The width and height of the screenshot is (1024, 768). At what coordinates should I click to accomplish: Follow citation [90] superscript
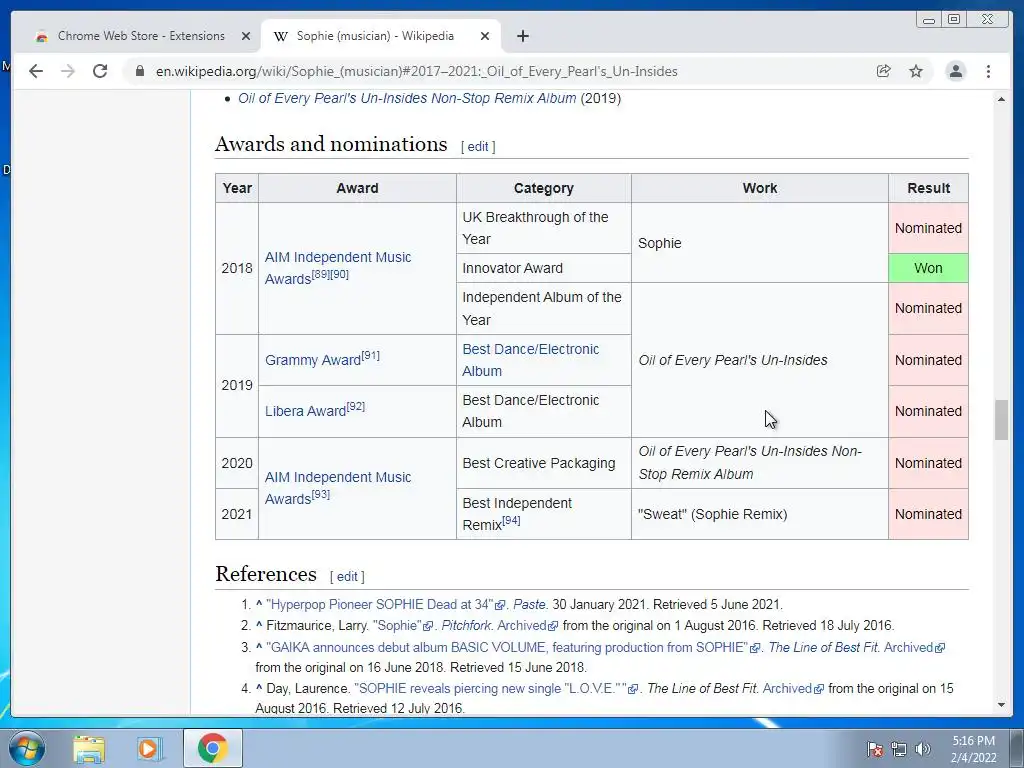click(340, 274)
